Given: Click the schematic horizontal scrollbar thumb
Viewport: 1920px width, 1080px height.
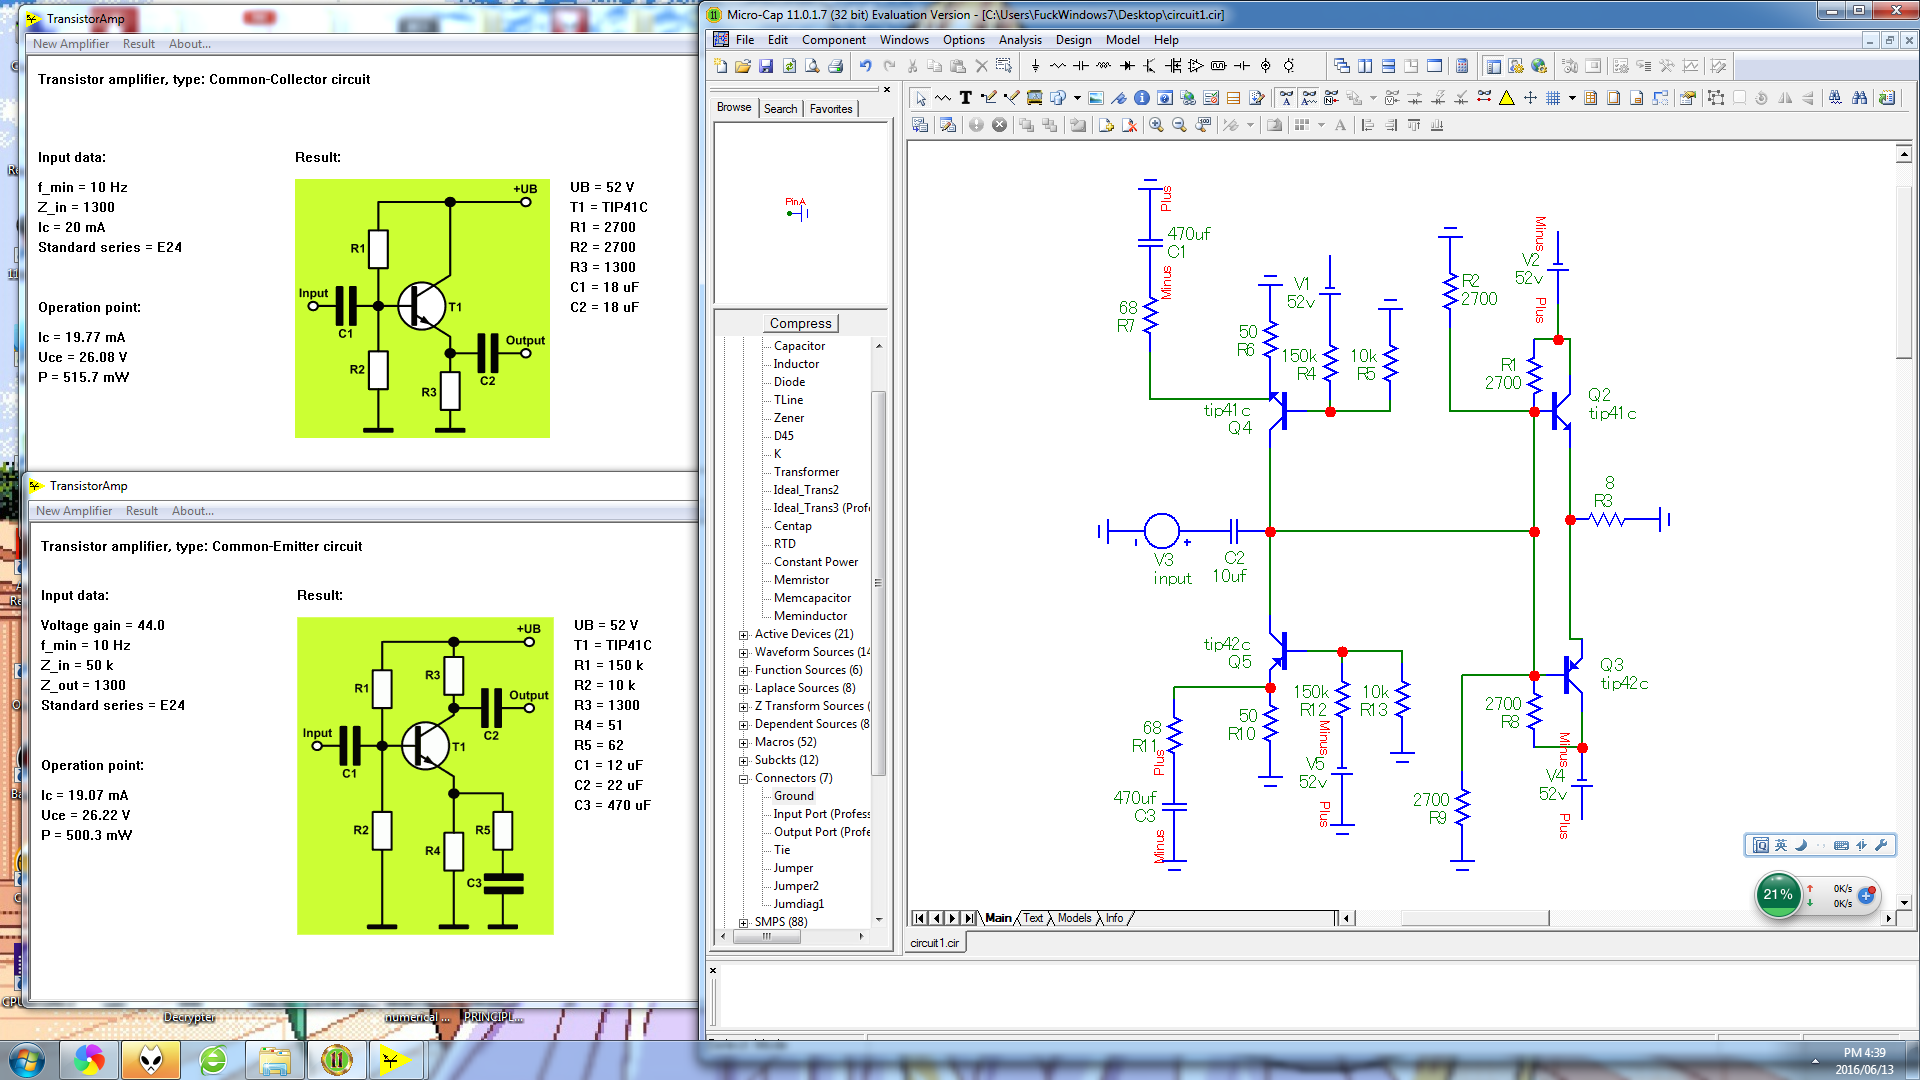Looking at the screenshot, I should click(x=1475, y=918).
